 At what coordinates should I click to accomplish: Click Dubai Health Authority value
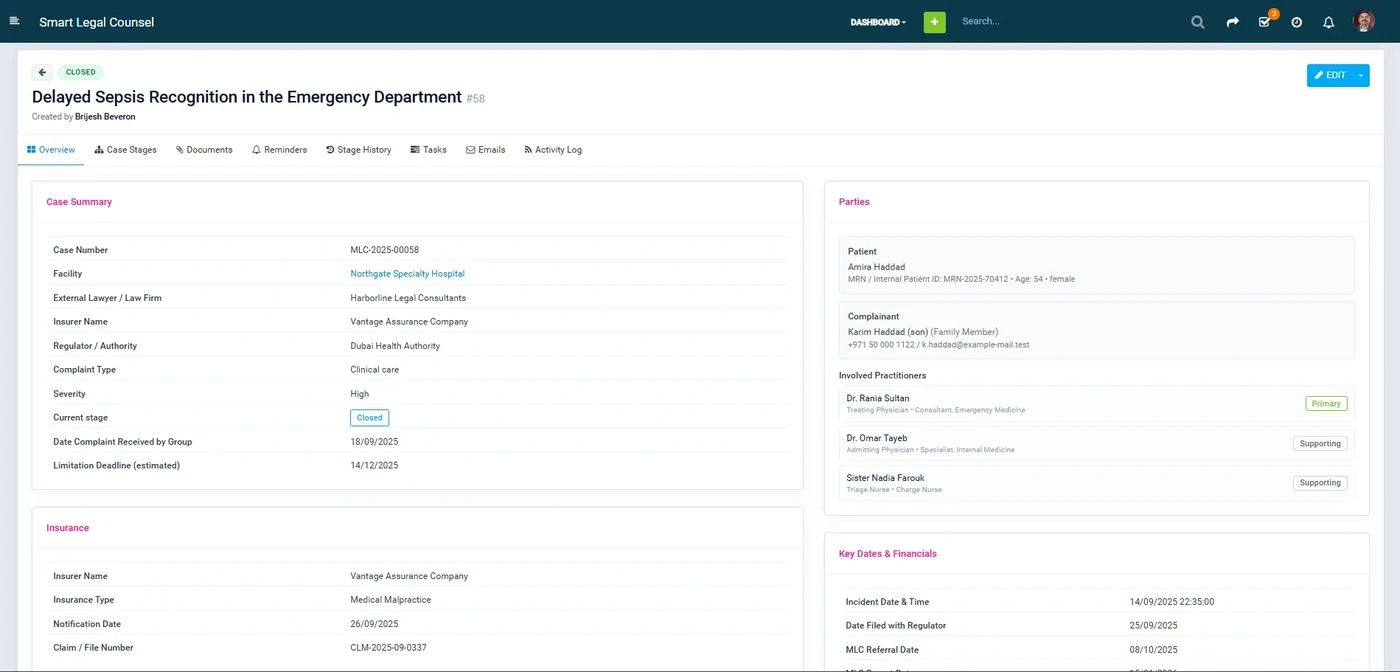point(395,346)
